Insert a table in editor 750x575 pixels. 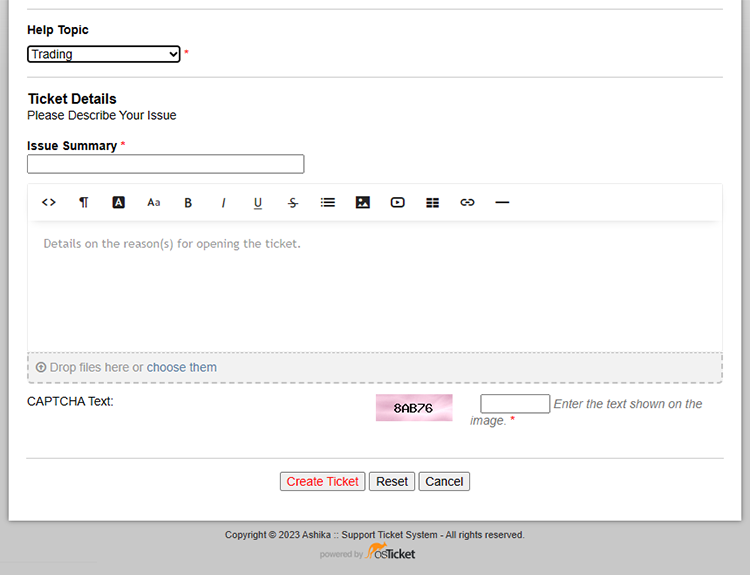(432, 202)
